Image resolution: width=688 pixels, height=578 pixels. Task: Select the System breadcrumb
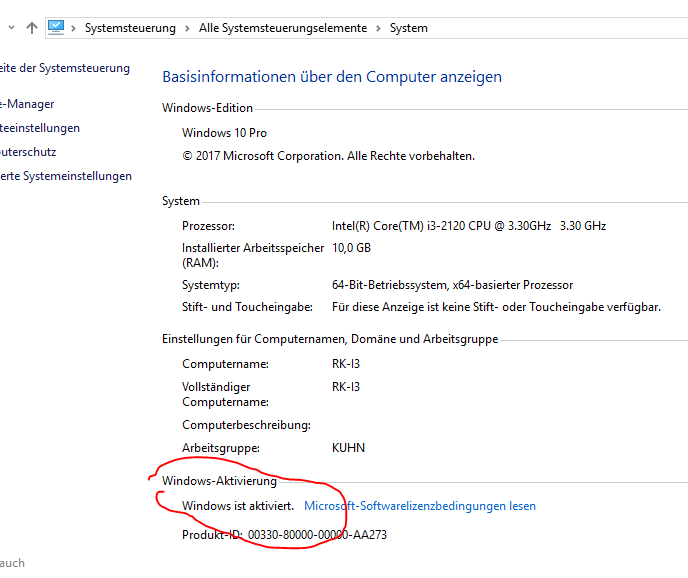[408, 28]
